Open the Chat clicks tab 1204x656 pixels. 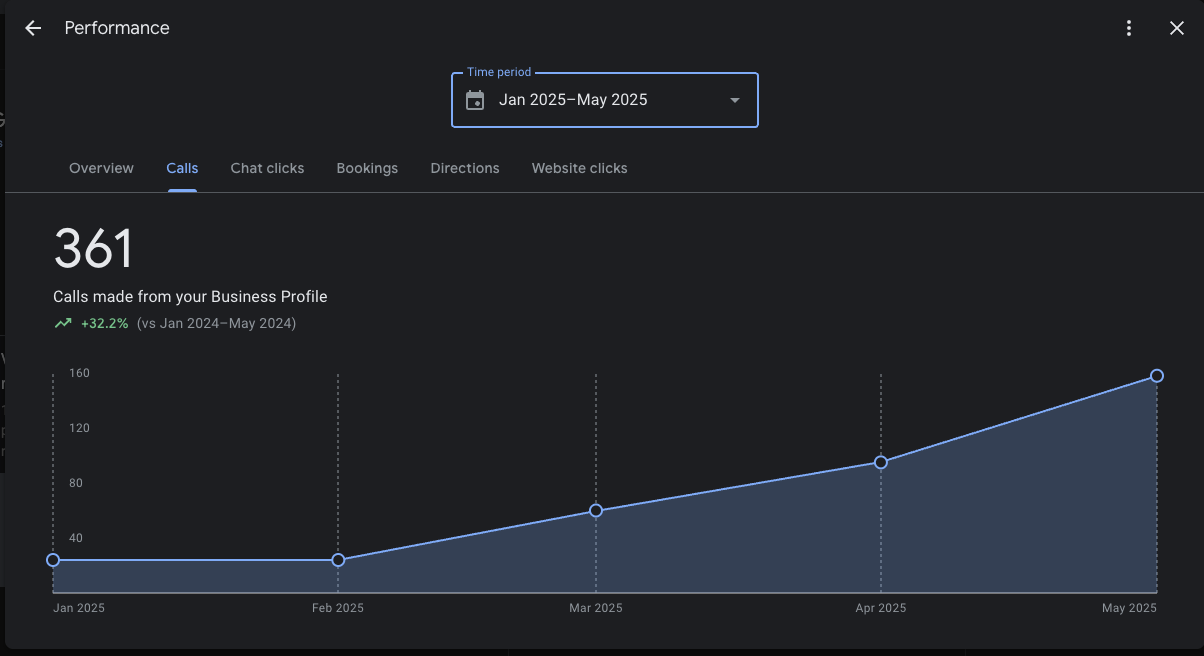(267, 168)
